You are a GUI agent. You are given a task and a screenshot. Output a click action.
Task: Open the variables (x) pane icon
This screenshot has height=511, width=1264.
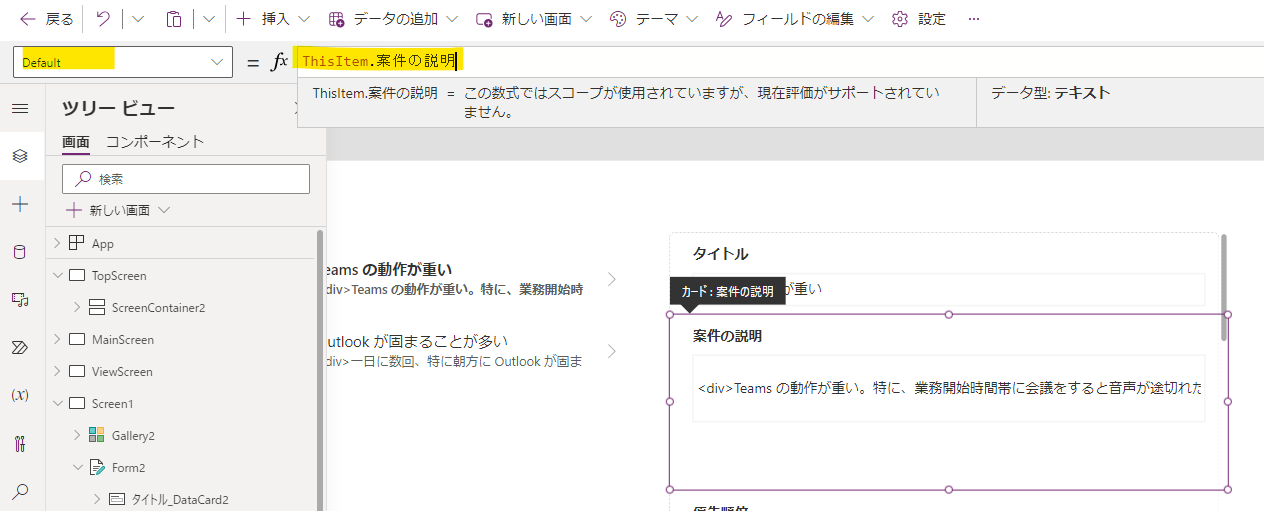click(x=20, y=395)
